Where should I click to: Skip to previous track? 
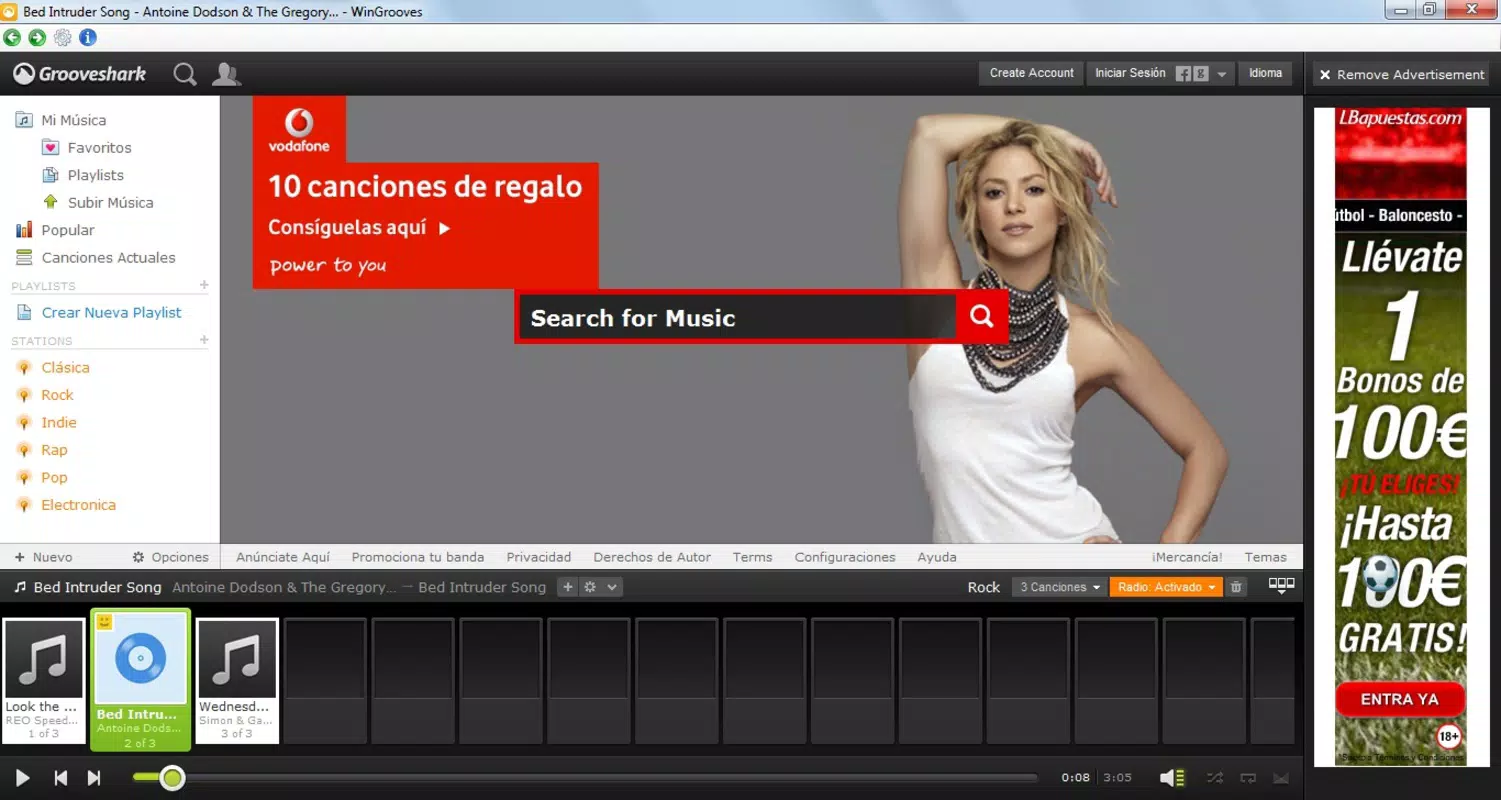[x=60, y=777]
